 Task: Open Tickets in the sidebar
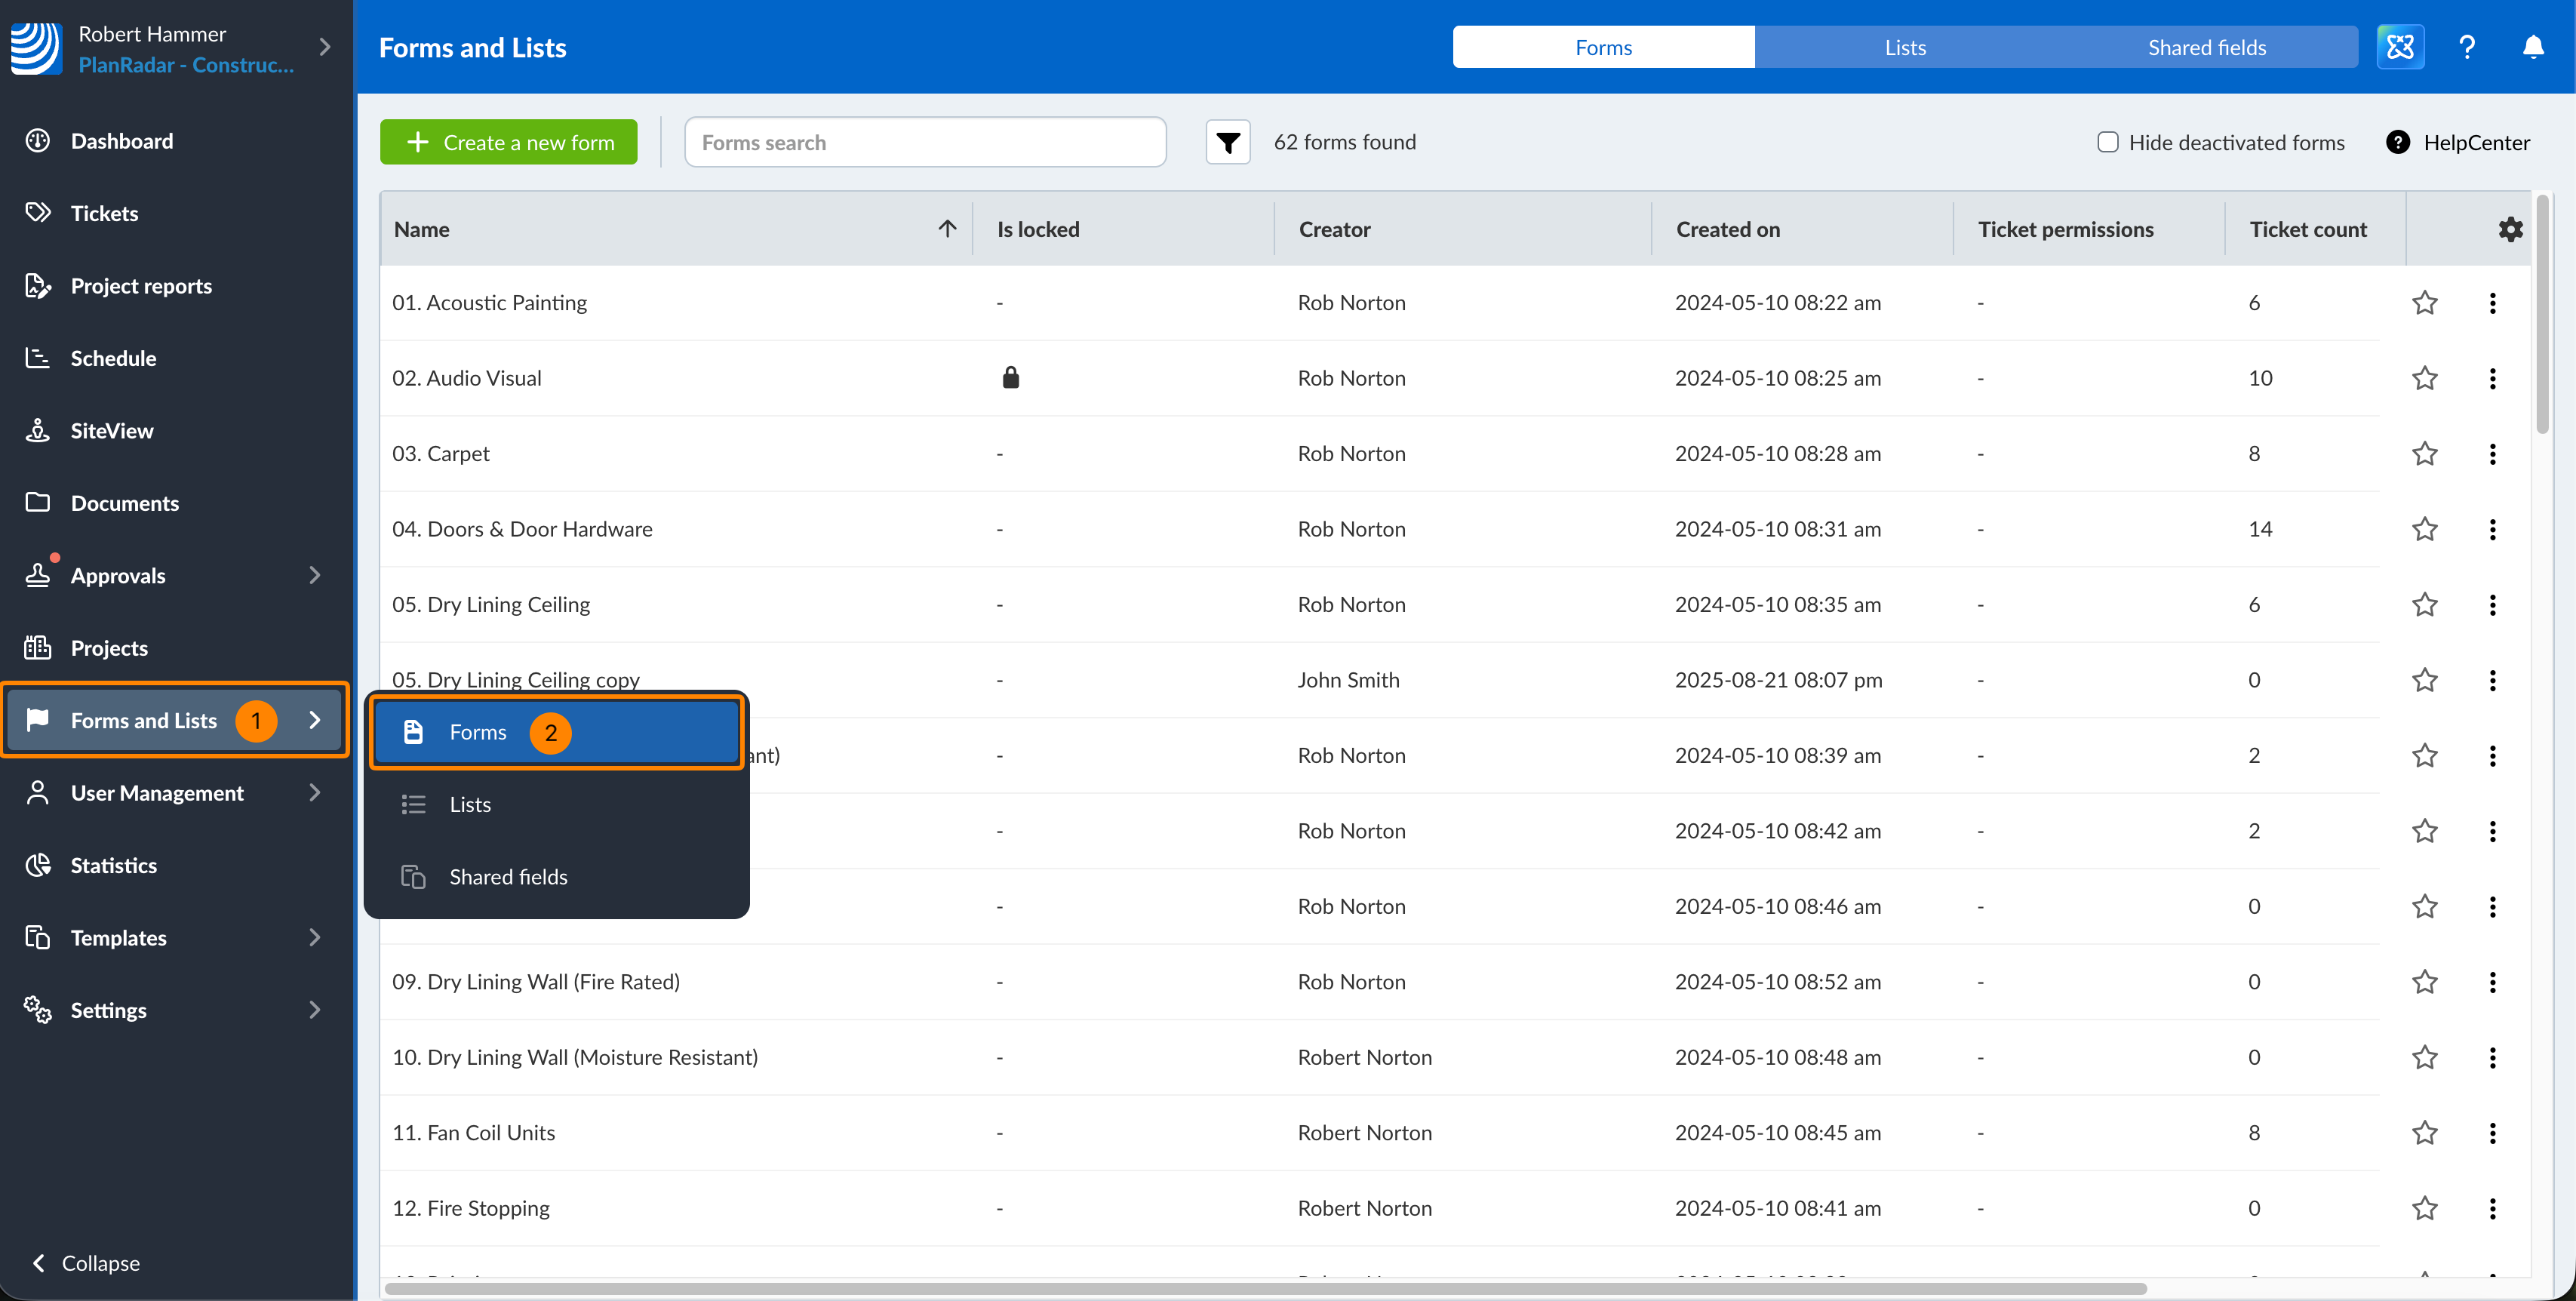(104, 213)
